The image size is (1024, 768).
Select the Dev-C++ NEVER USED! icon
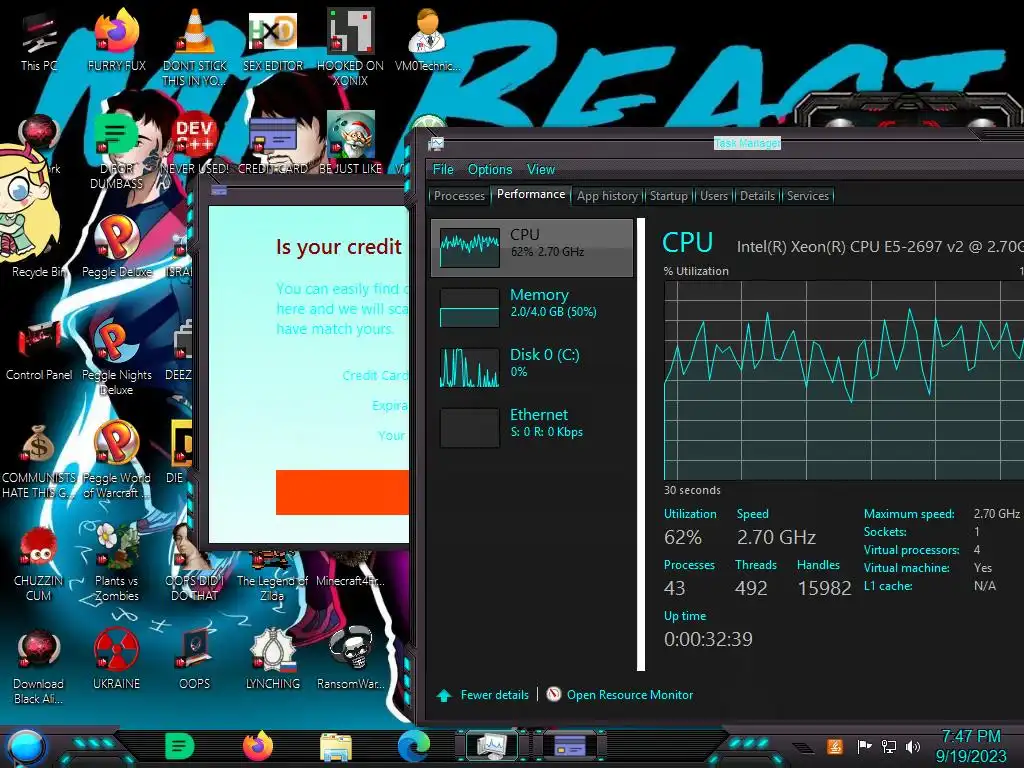tap(195, 144)
